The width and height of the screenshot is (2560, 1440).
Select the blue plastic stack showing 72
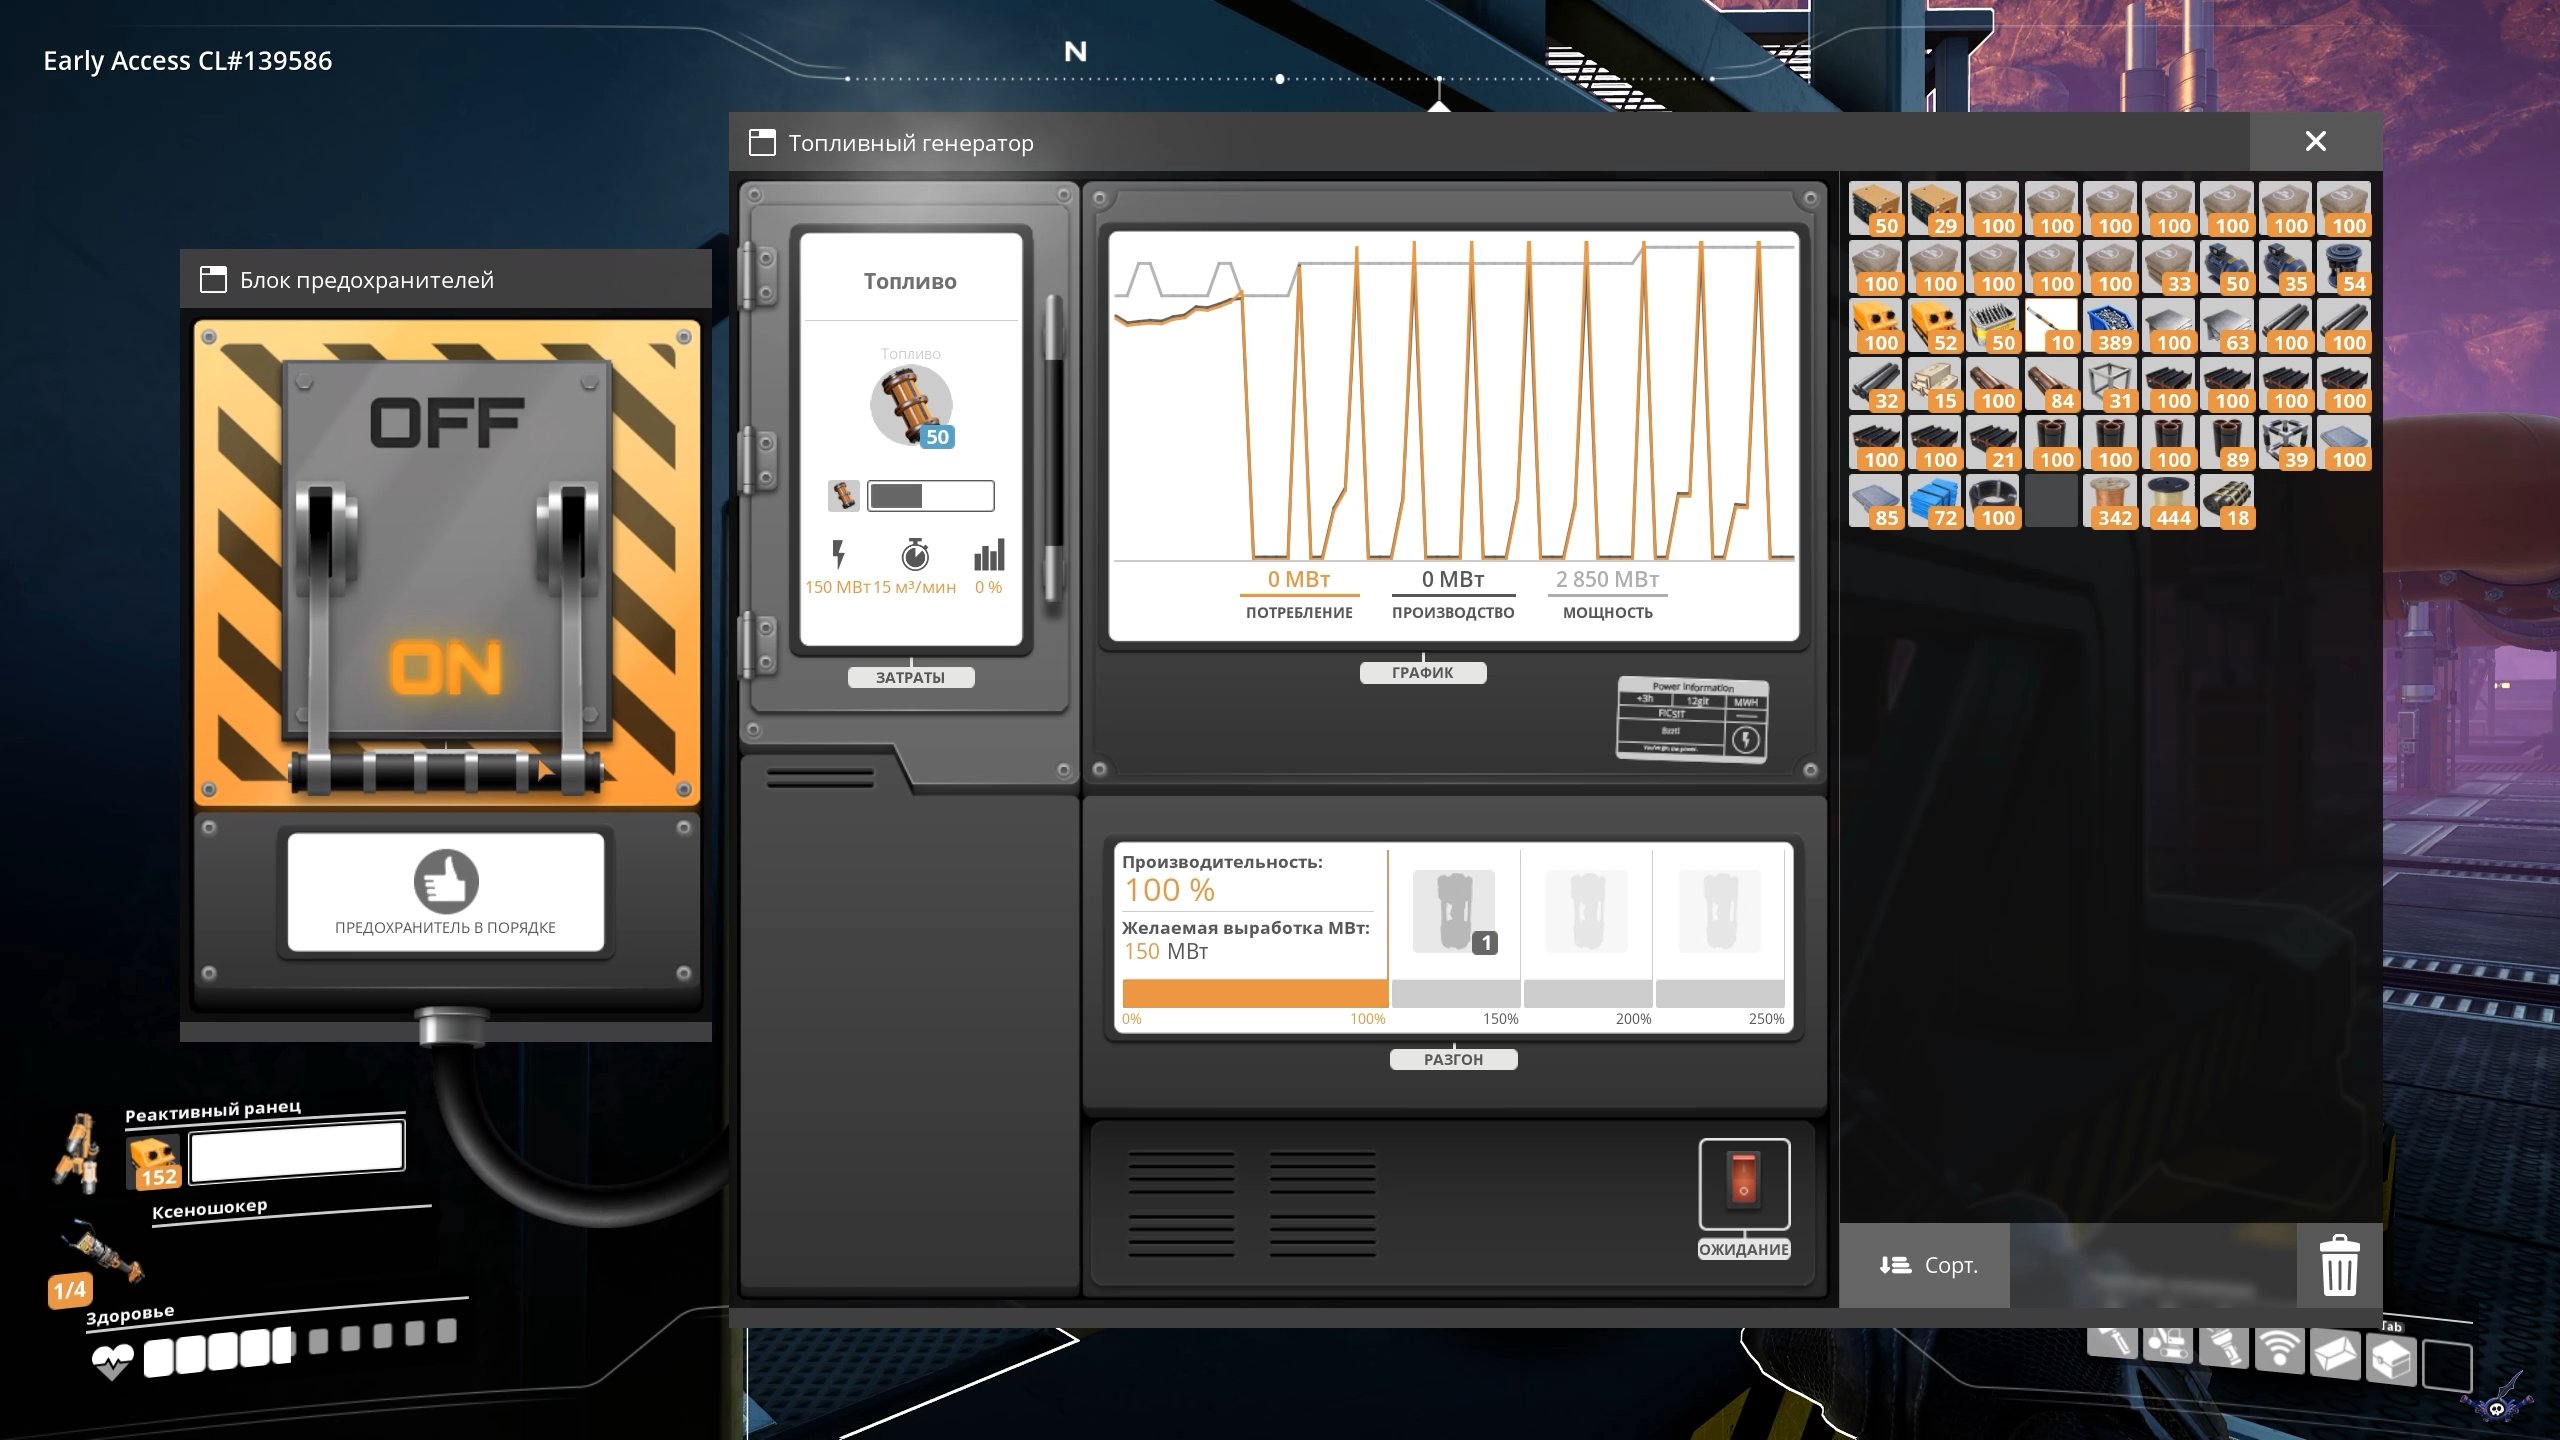[1933, 501]
